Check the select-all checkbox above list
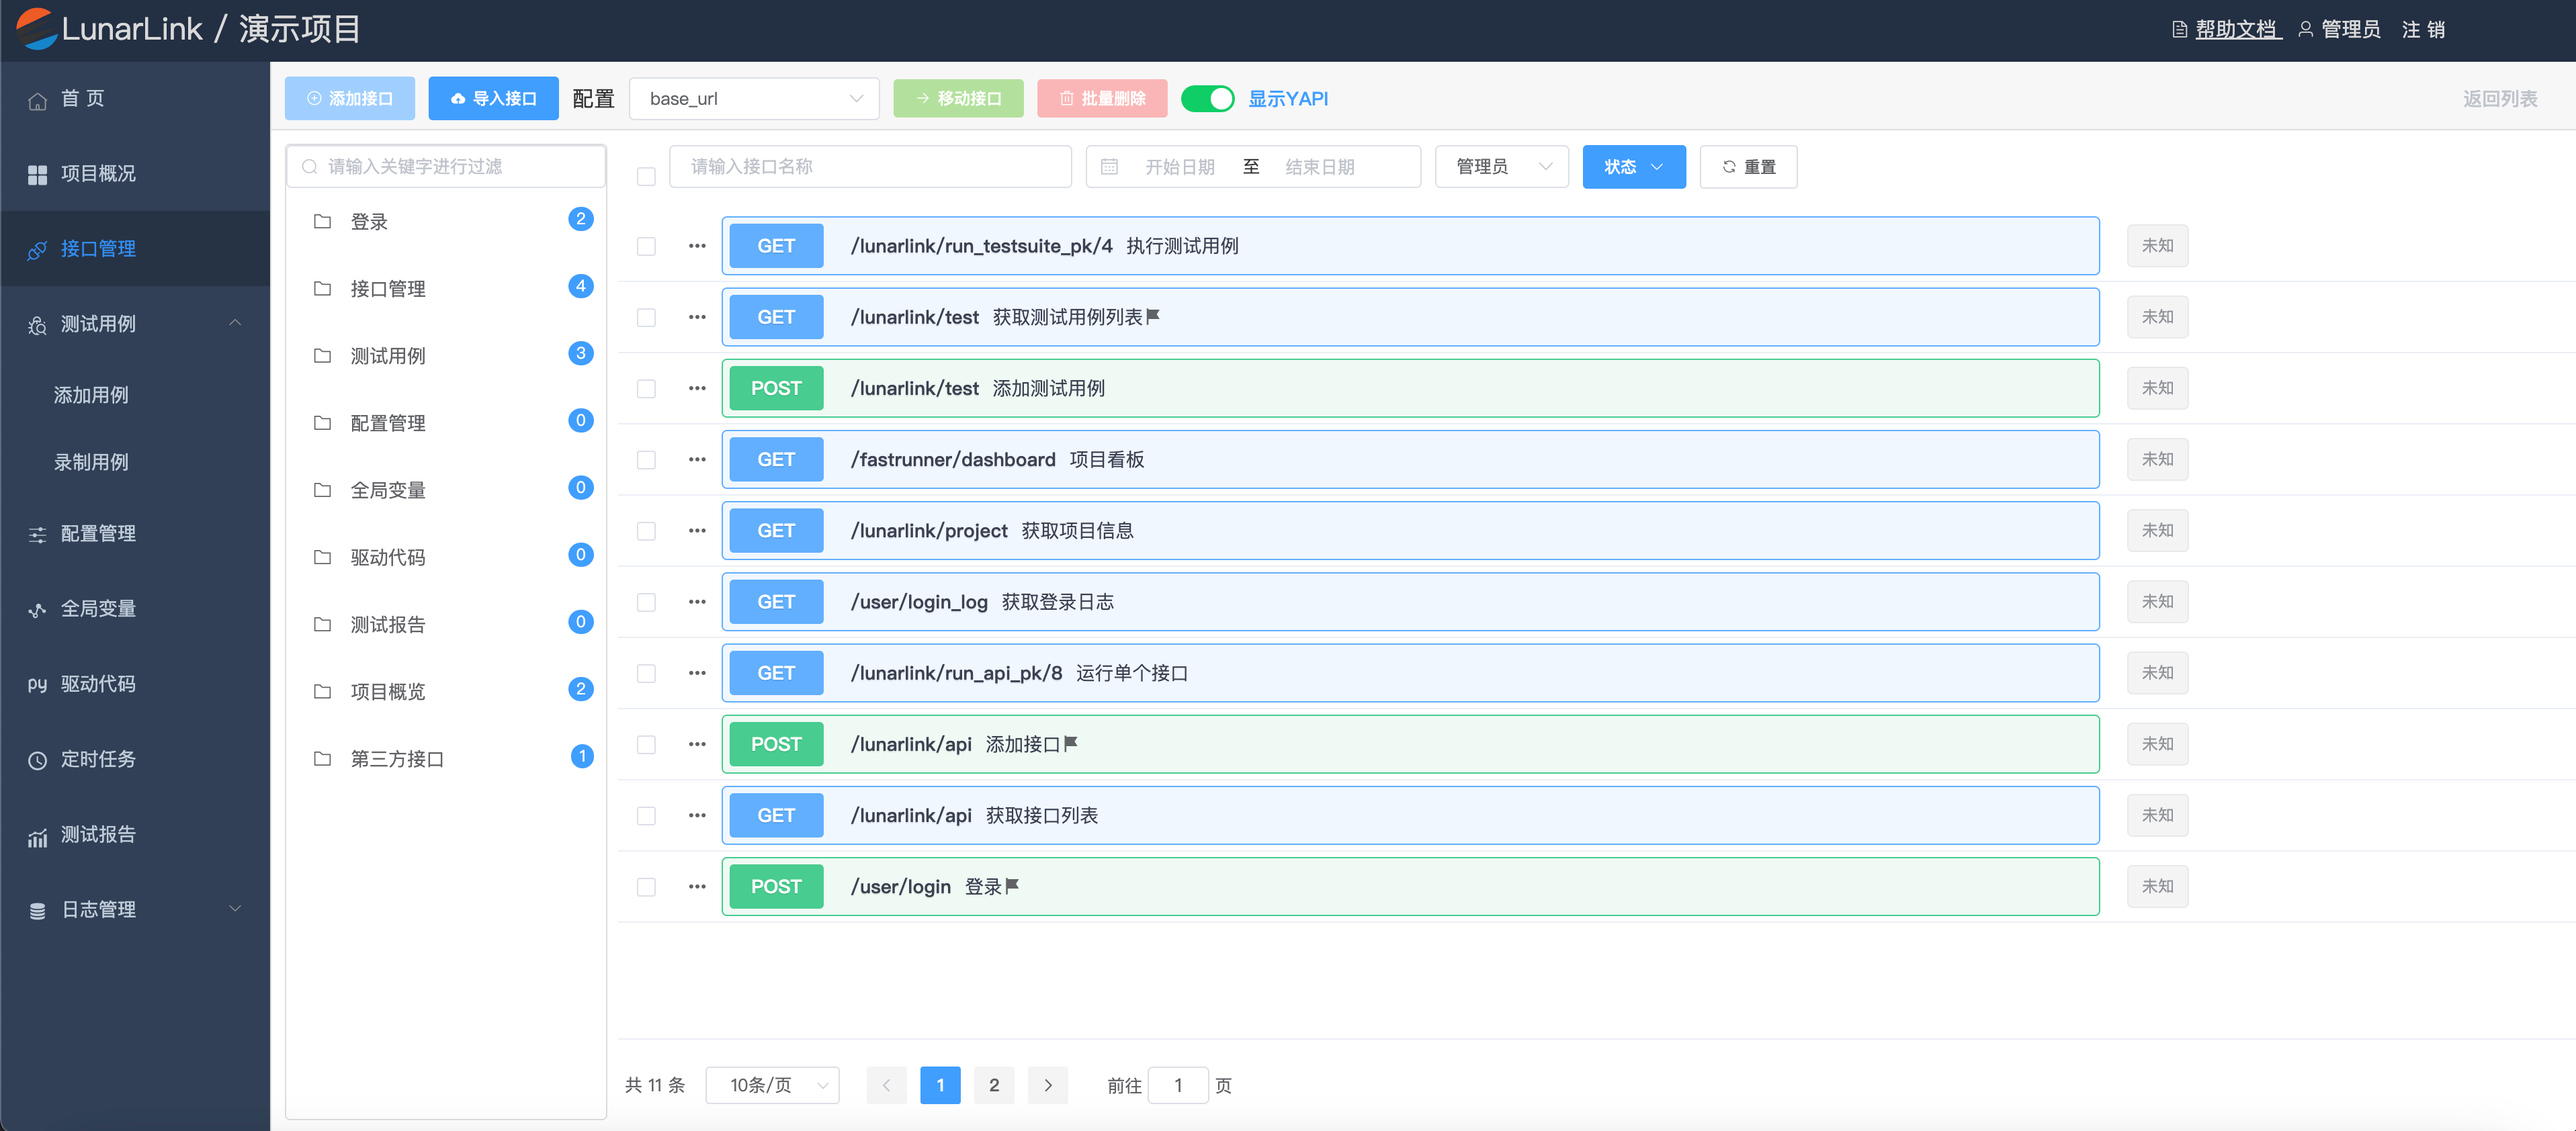Image resolution: width=2576 pixels, height=1131 pixels. 646,176
